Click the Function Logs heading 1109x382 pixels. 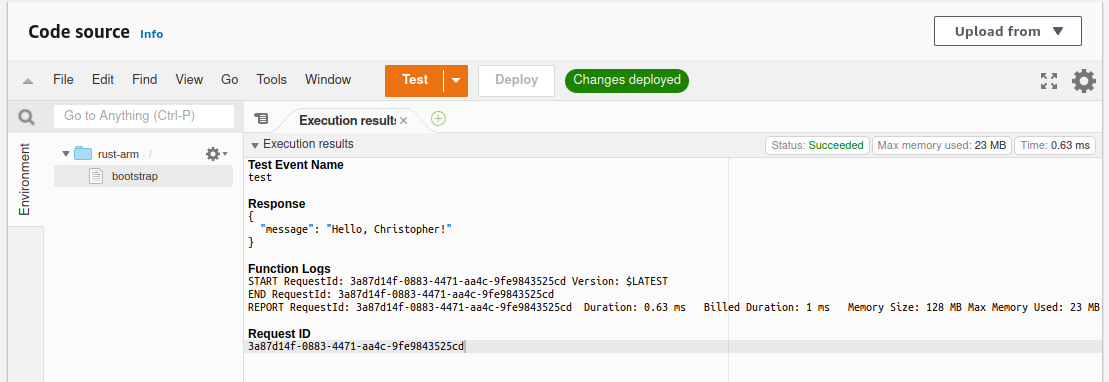click(x=289, y=269)
